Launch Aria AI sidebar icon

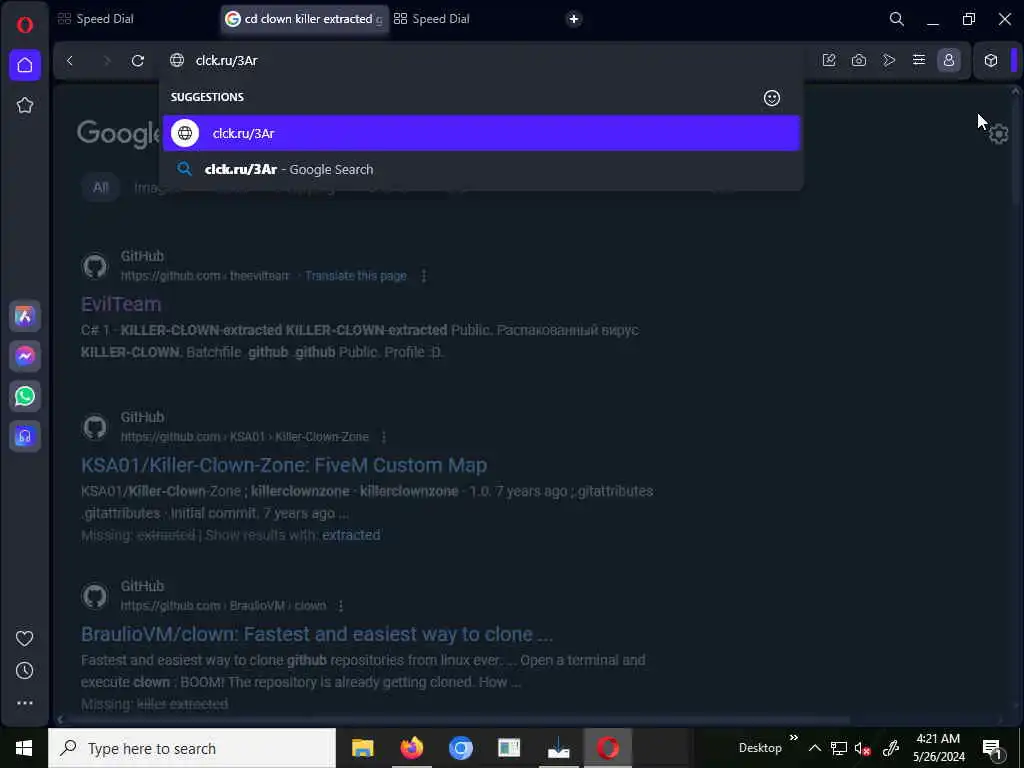(25, 317)
